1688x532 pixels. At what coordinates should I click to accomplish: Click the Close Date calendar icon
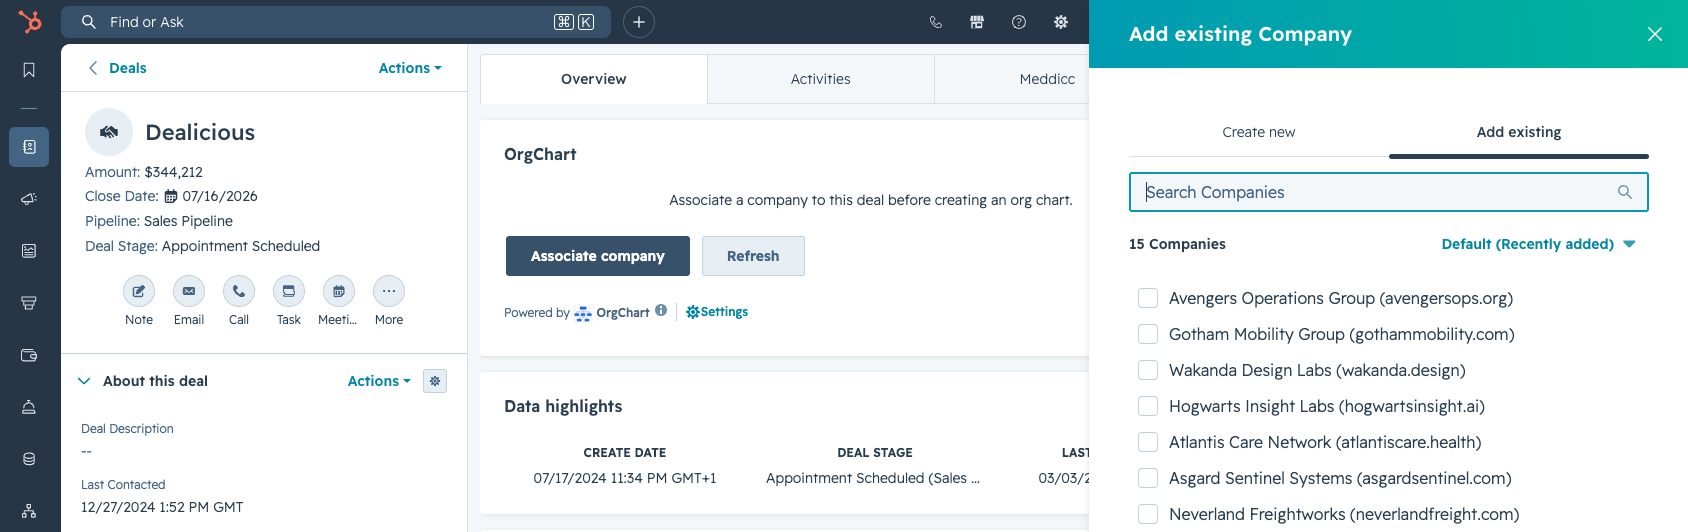tap(170, 197)
